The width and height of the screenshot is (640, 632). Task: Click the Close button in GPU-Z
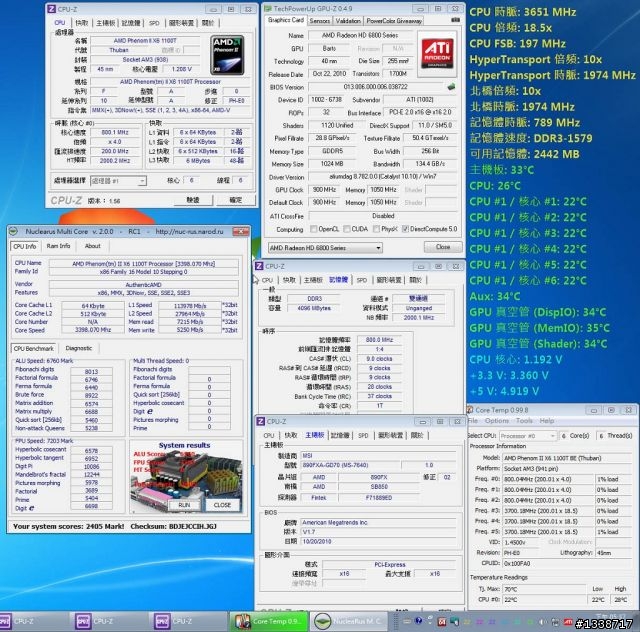tap(443, 247)
